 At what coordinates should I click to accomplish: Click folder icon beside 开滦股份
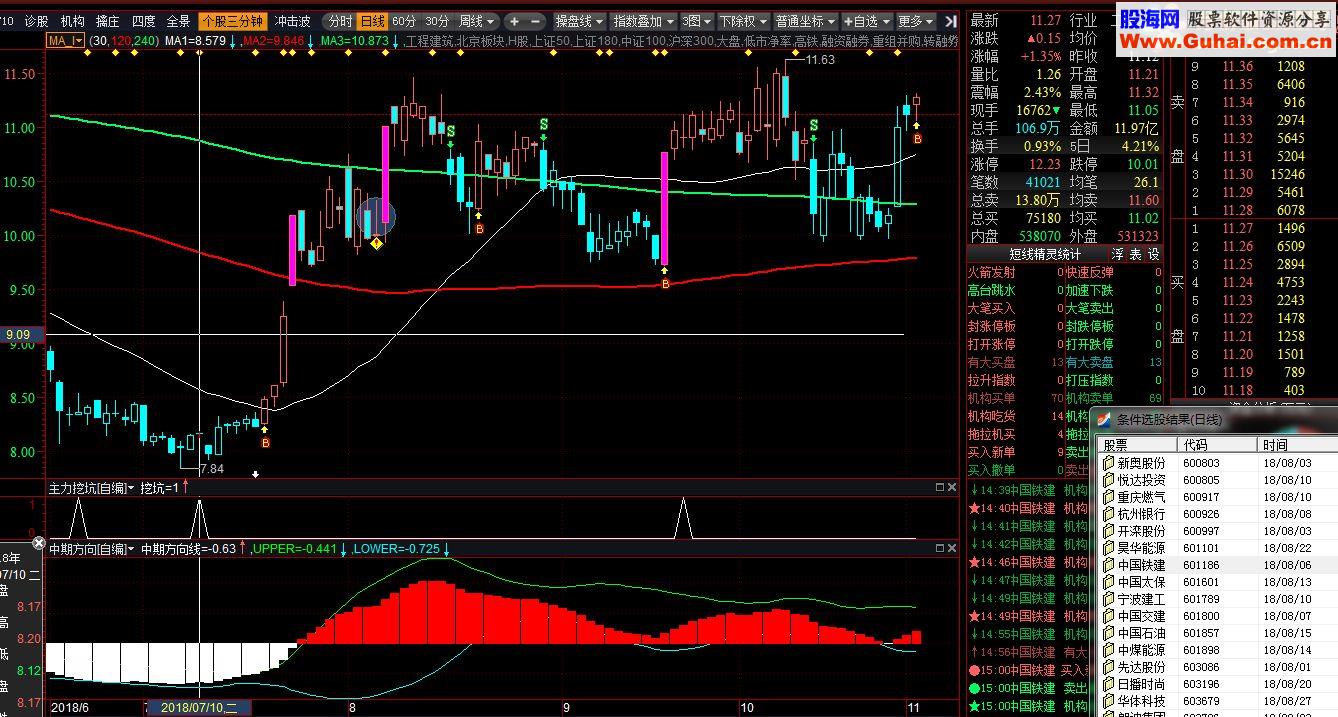click(x=1108, y=531)
